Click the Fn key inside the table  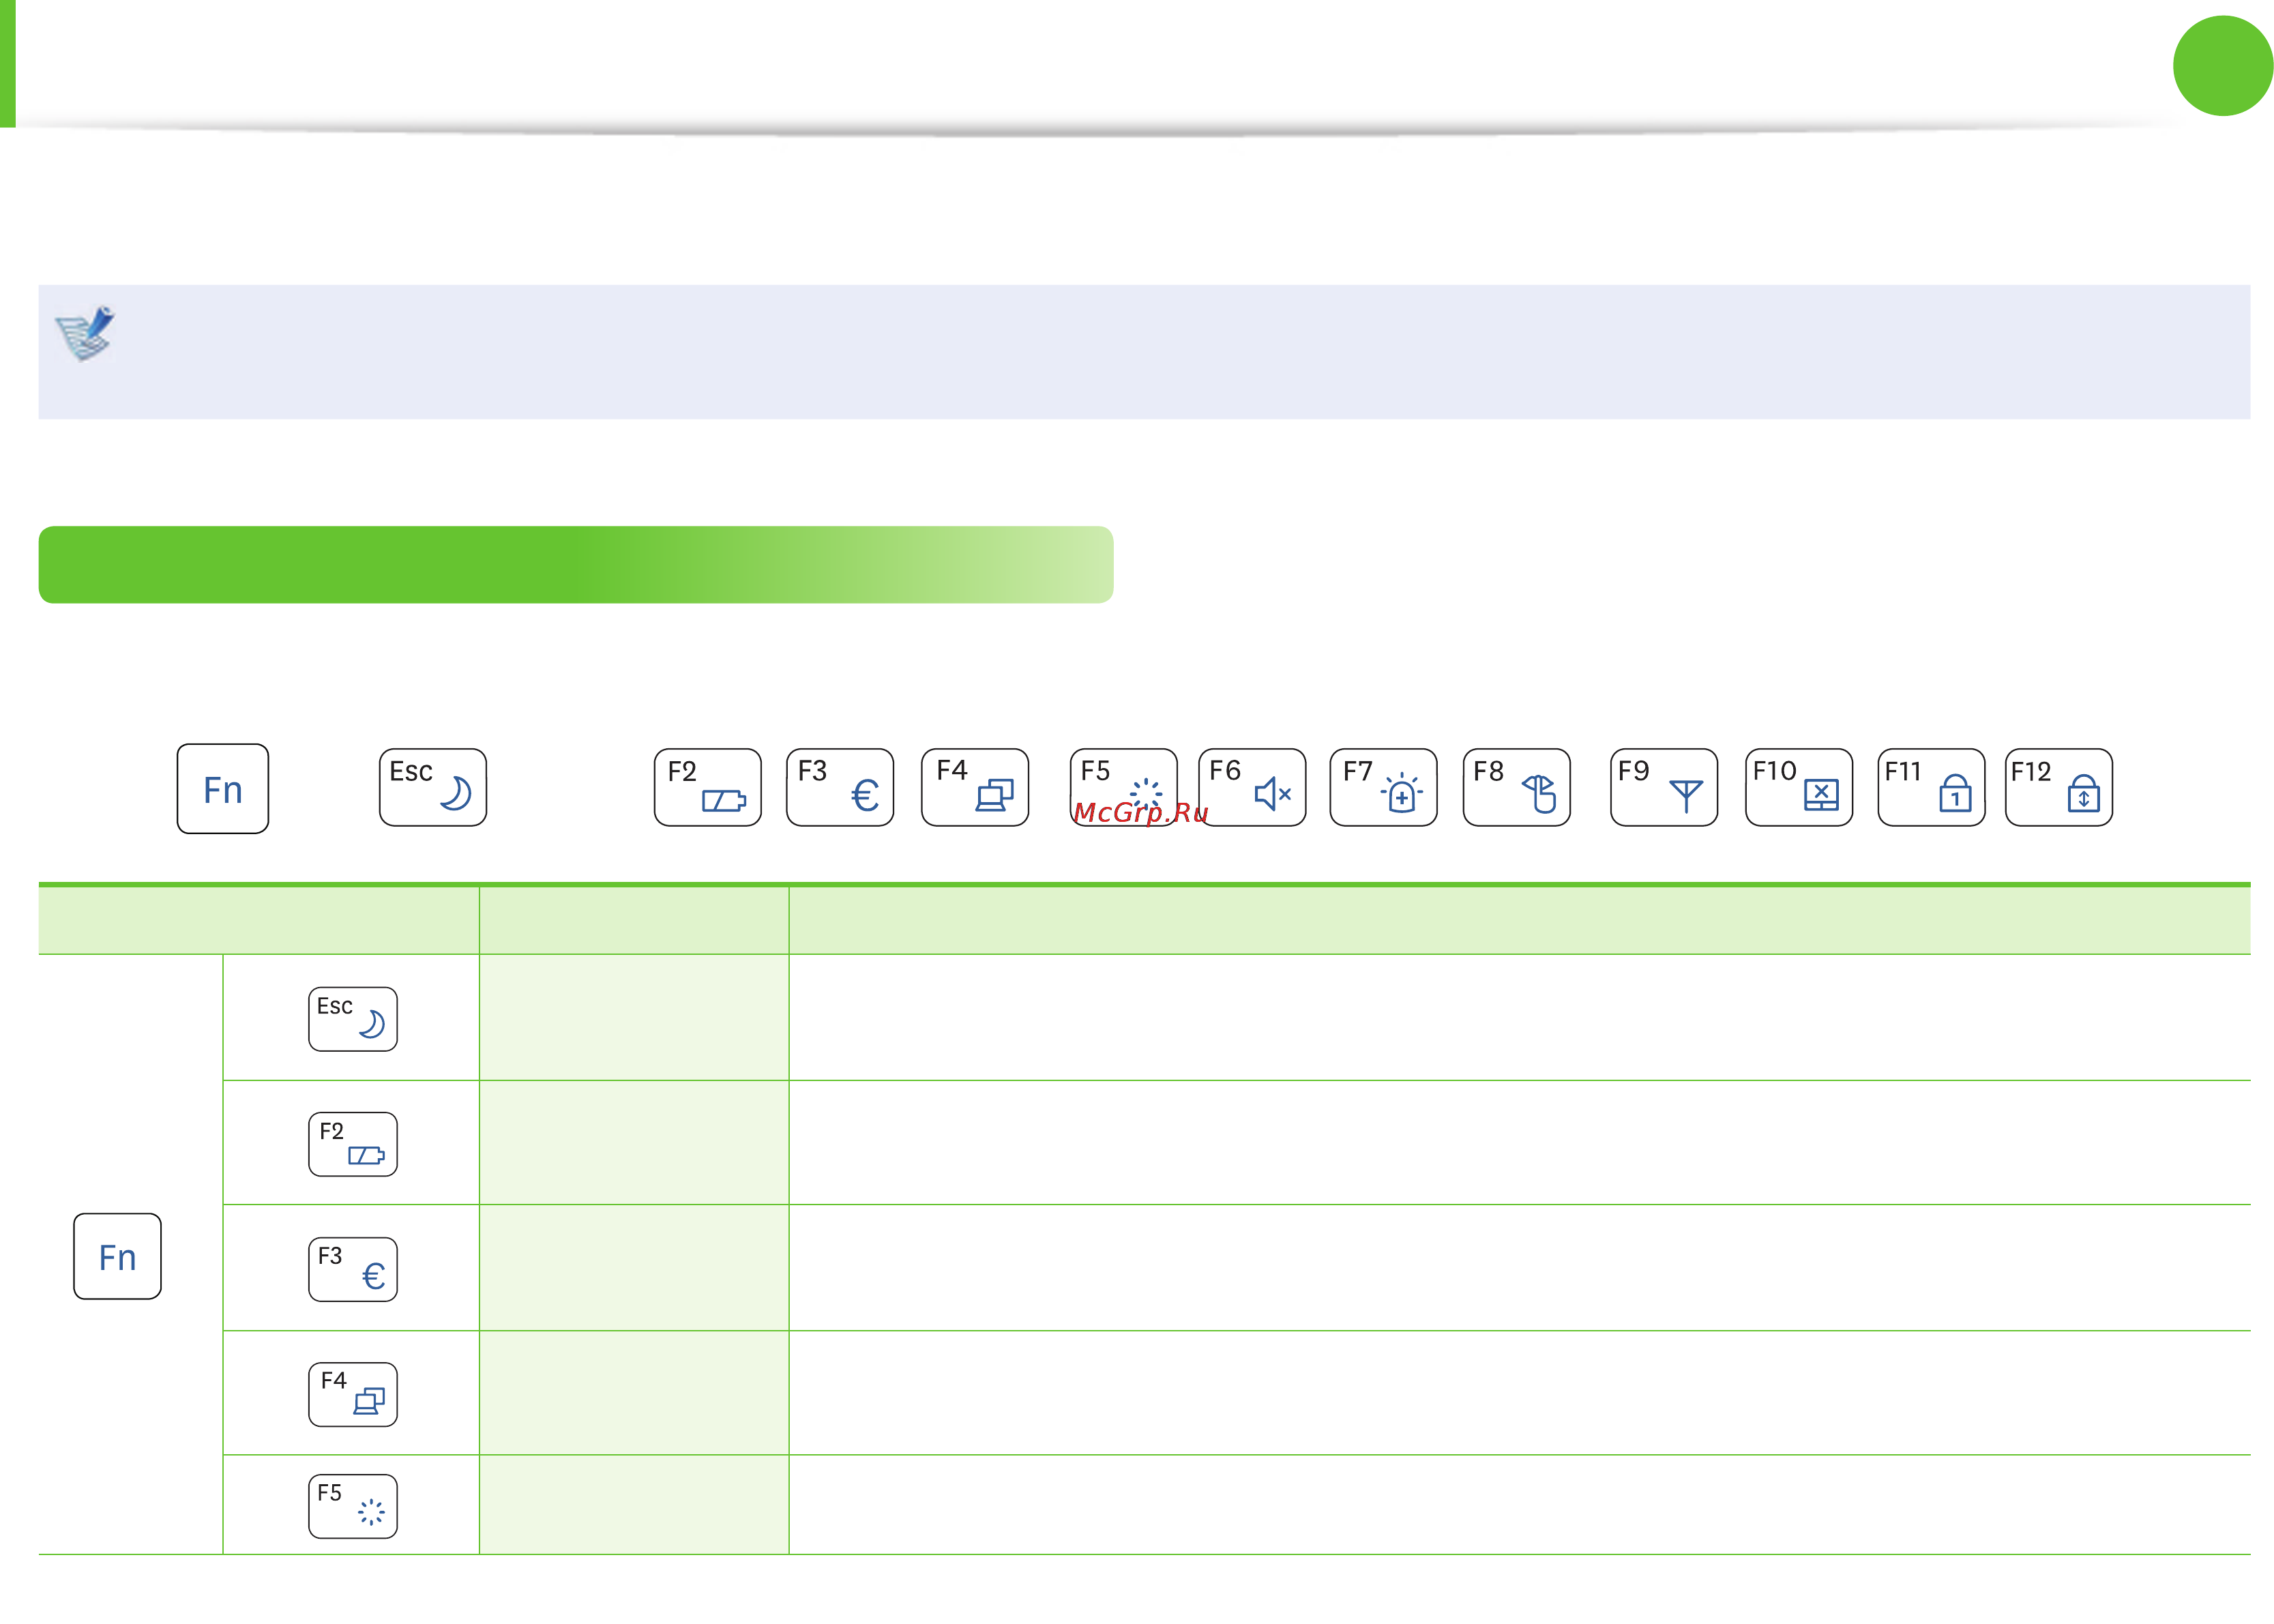point(117,1256)
